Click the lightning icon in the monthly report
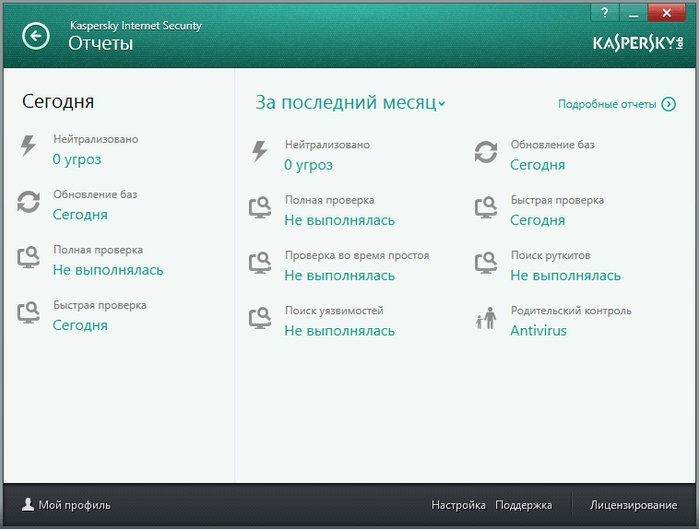Image resolution: width=699 pixels, height=530 pixels. [x=260, y=151]
